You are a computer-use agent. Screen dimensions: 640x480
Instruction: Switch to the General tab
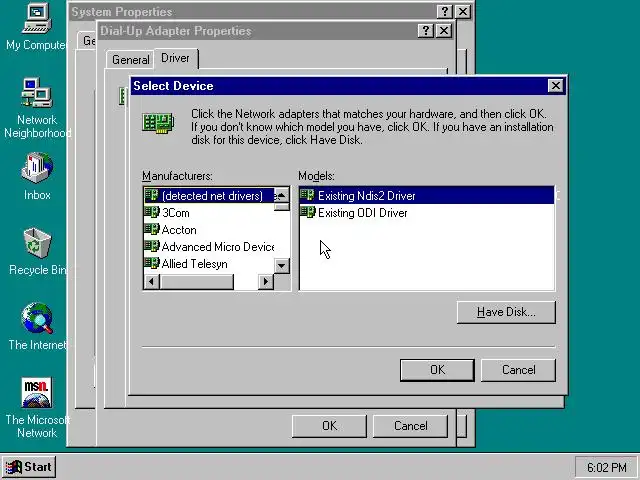tap(130, 60)
